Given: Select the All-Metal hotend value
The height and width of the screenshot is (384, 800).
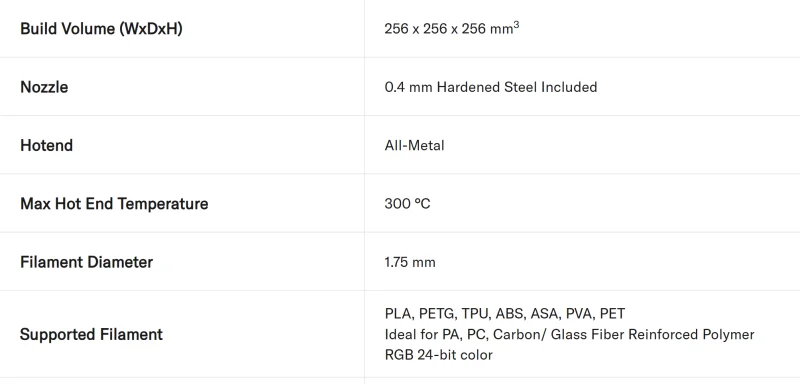Looking at the screenshot, I should pyautogui.click(x=414, y=145).
